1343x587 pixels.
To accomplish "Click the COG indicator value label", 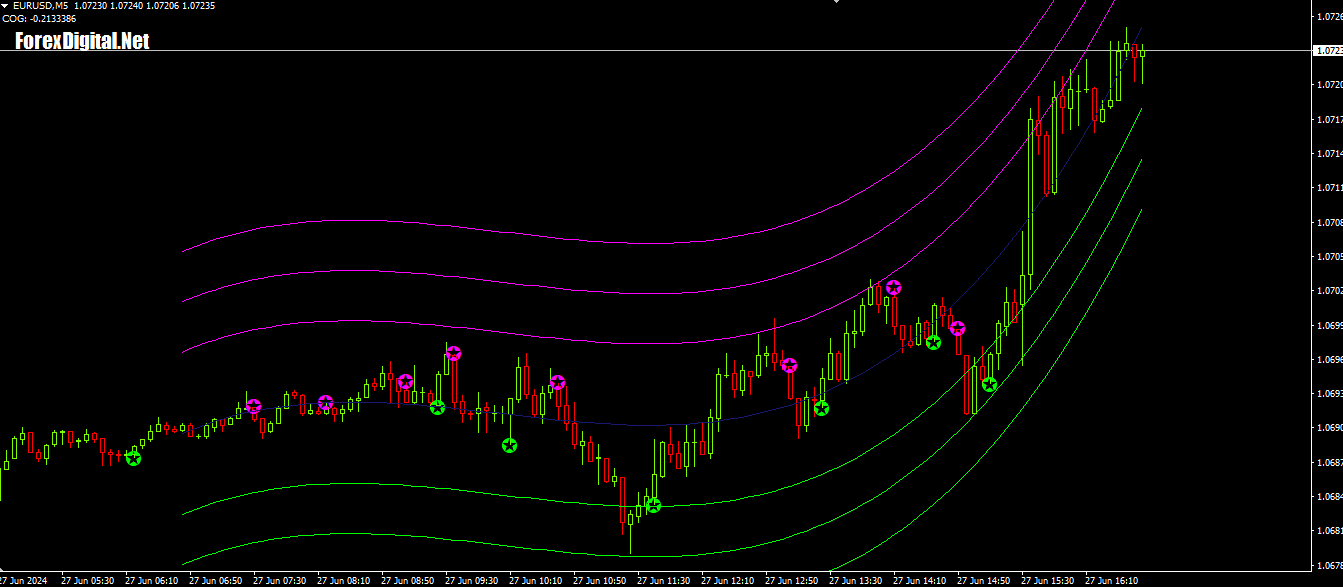I will (39, 19).
